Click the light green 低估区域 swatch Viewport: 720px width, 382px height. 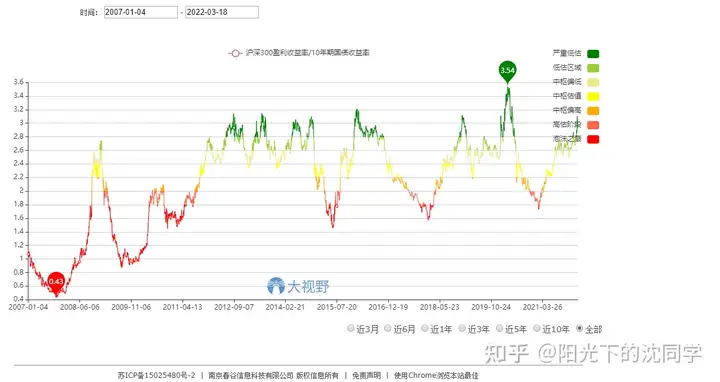point(593,68)
